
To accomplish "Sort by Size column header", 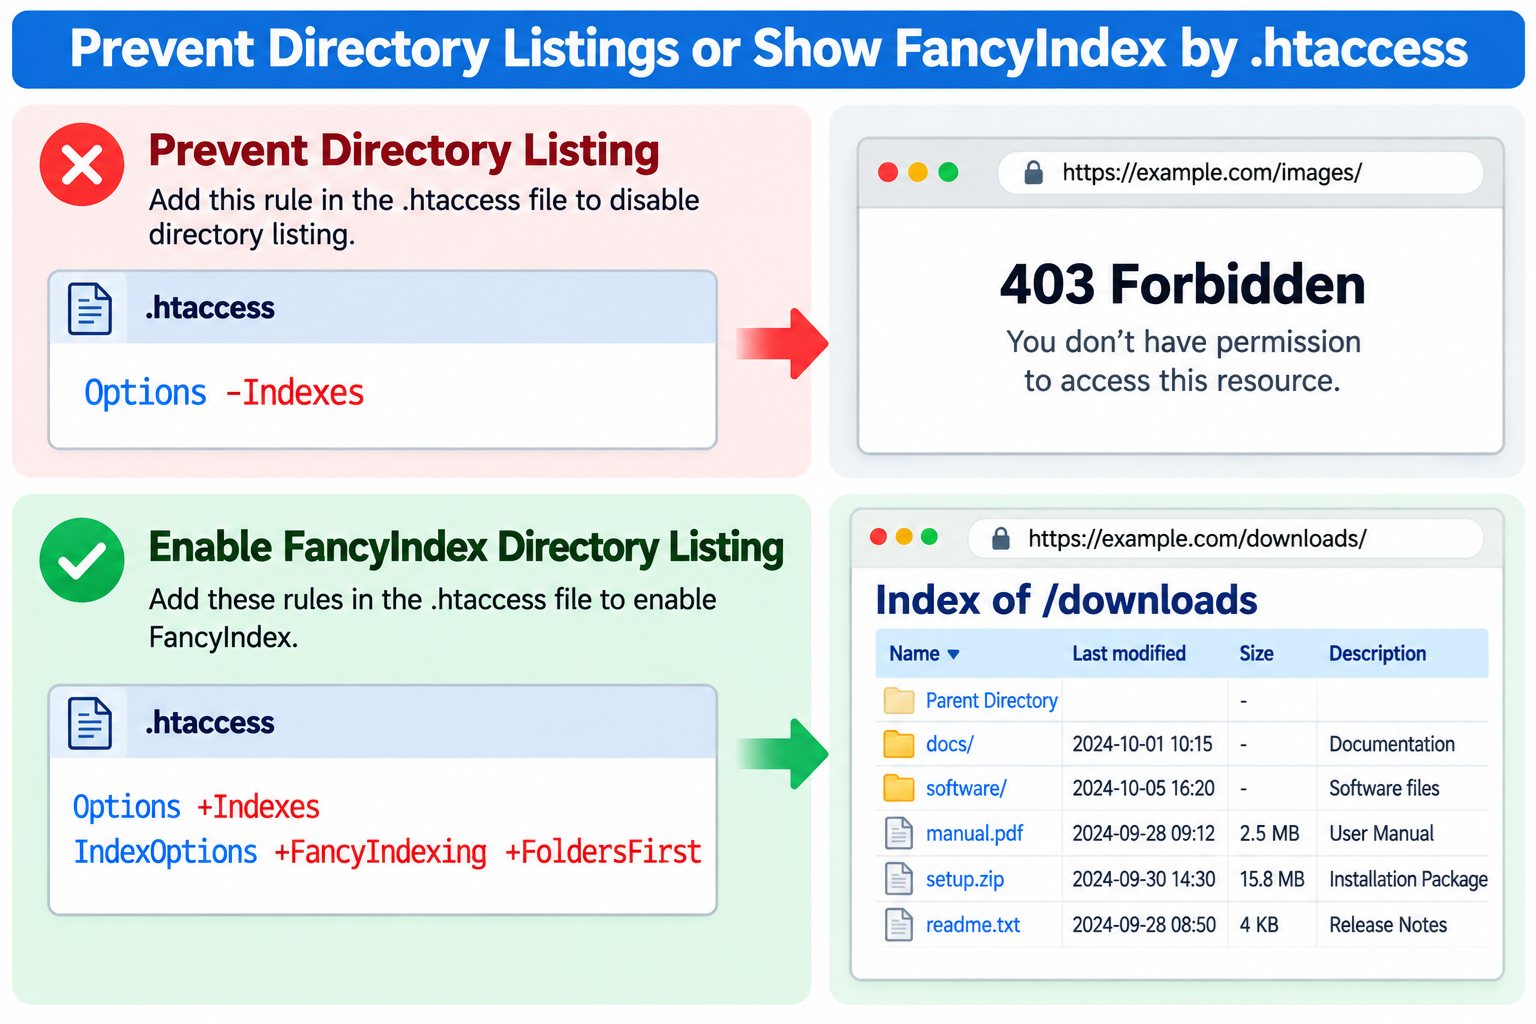I will (1256, 653).
